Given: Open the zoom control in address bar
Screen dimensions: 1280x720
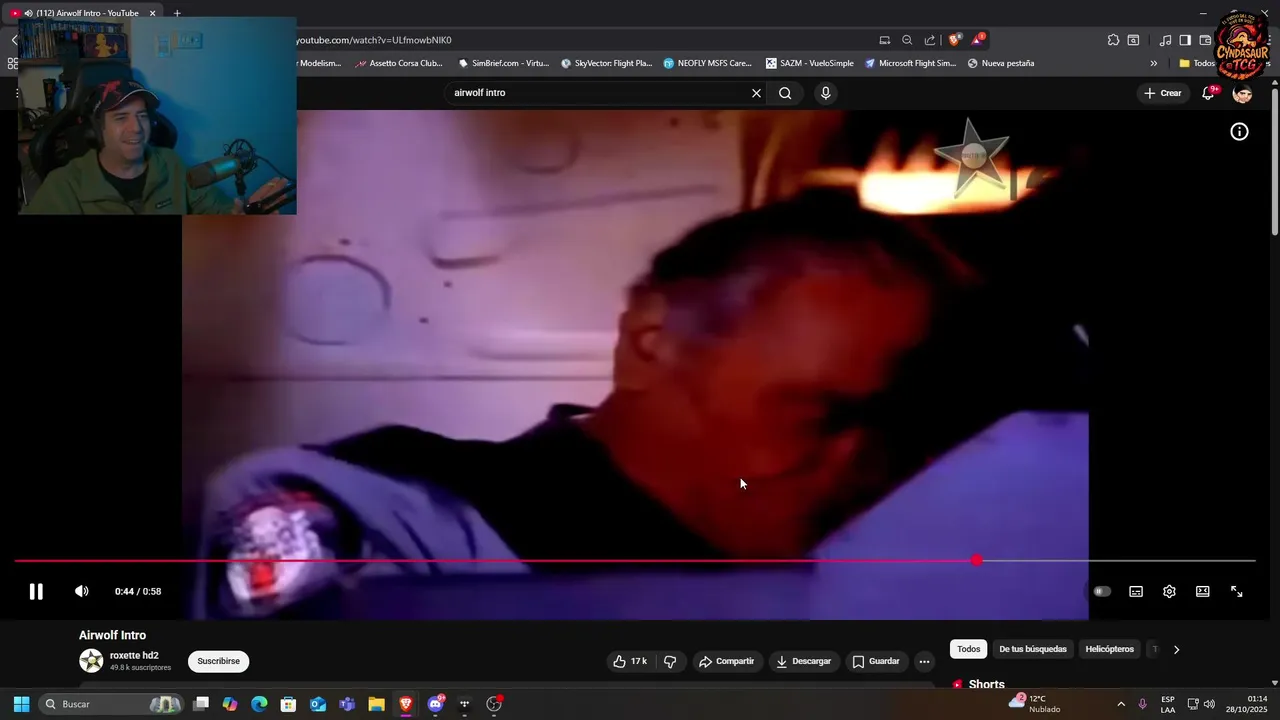Looking at the screenshot, I should [907, 40].
